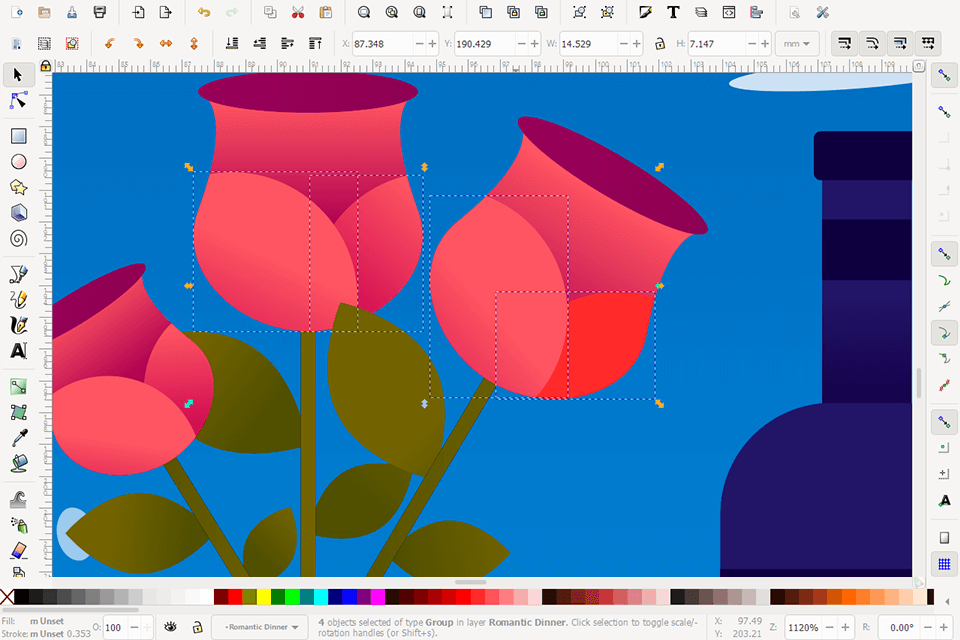960x640 pixels.
Task: Click the X position input field
Action: [381, 44]
